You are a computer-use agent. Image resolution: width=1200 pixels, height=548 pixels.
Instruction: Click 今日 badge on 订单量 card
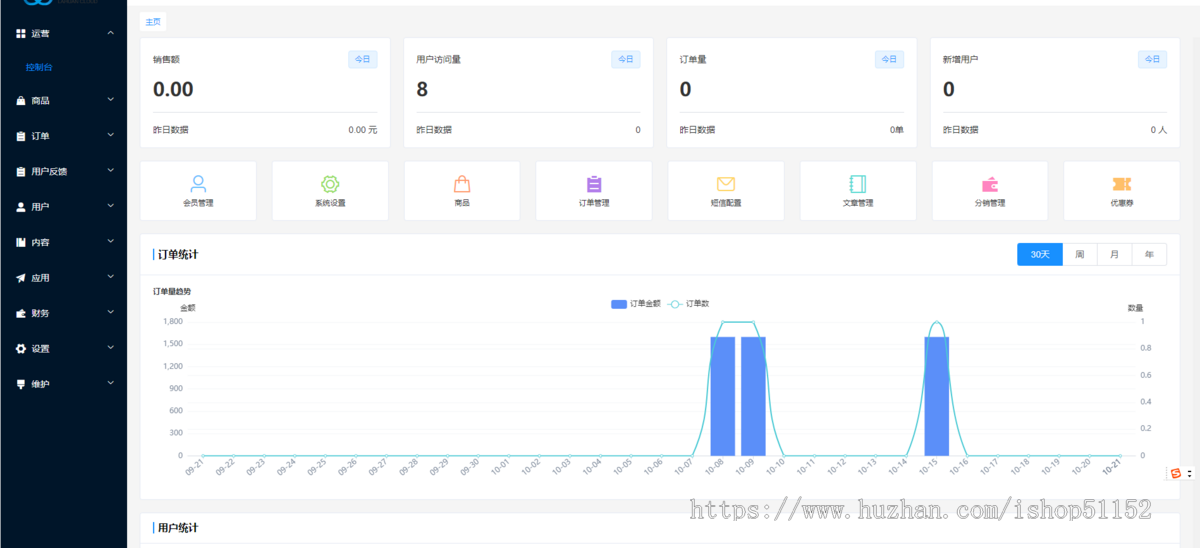point(889,59)
